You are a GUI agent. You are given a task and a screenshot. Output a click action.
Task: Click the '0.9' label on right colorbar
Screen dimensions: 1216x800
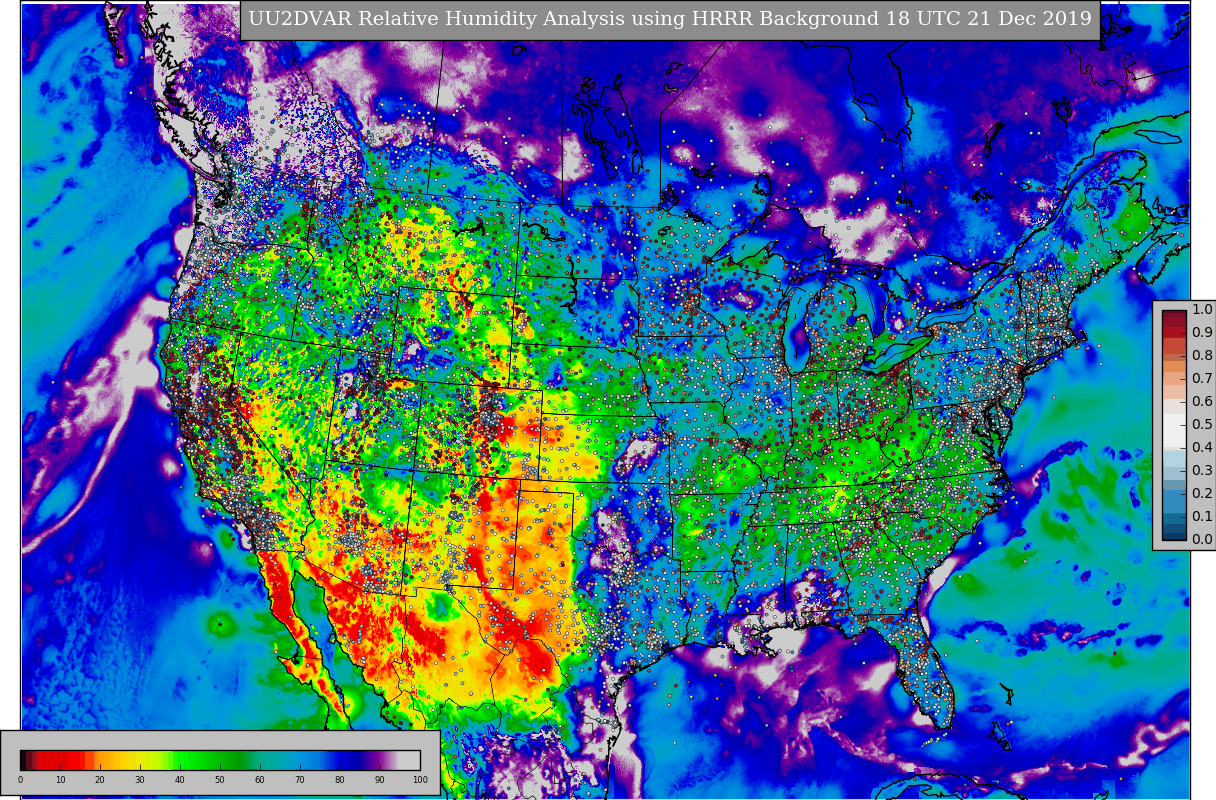click(x=1202, y=332)
